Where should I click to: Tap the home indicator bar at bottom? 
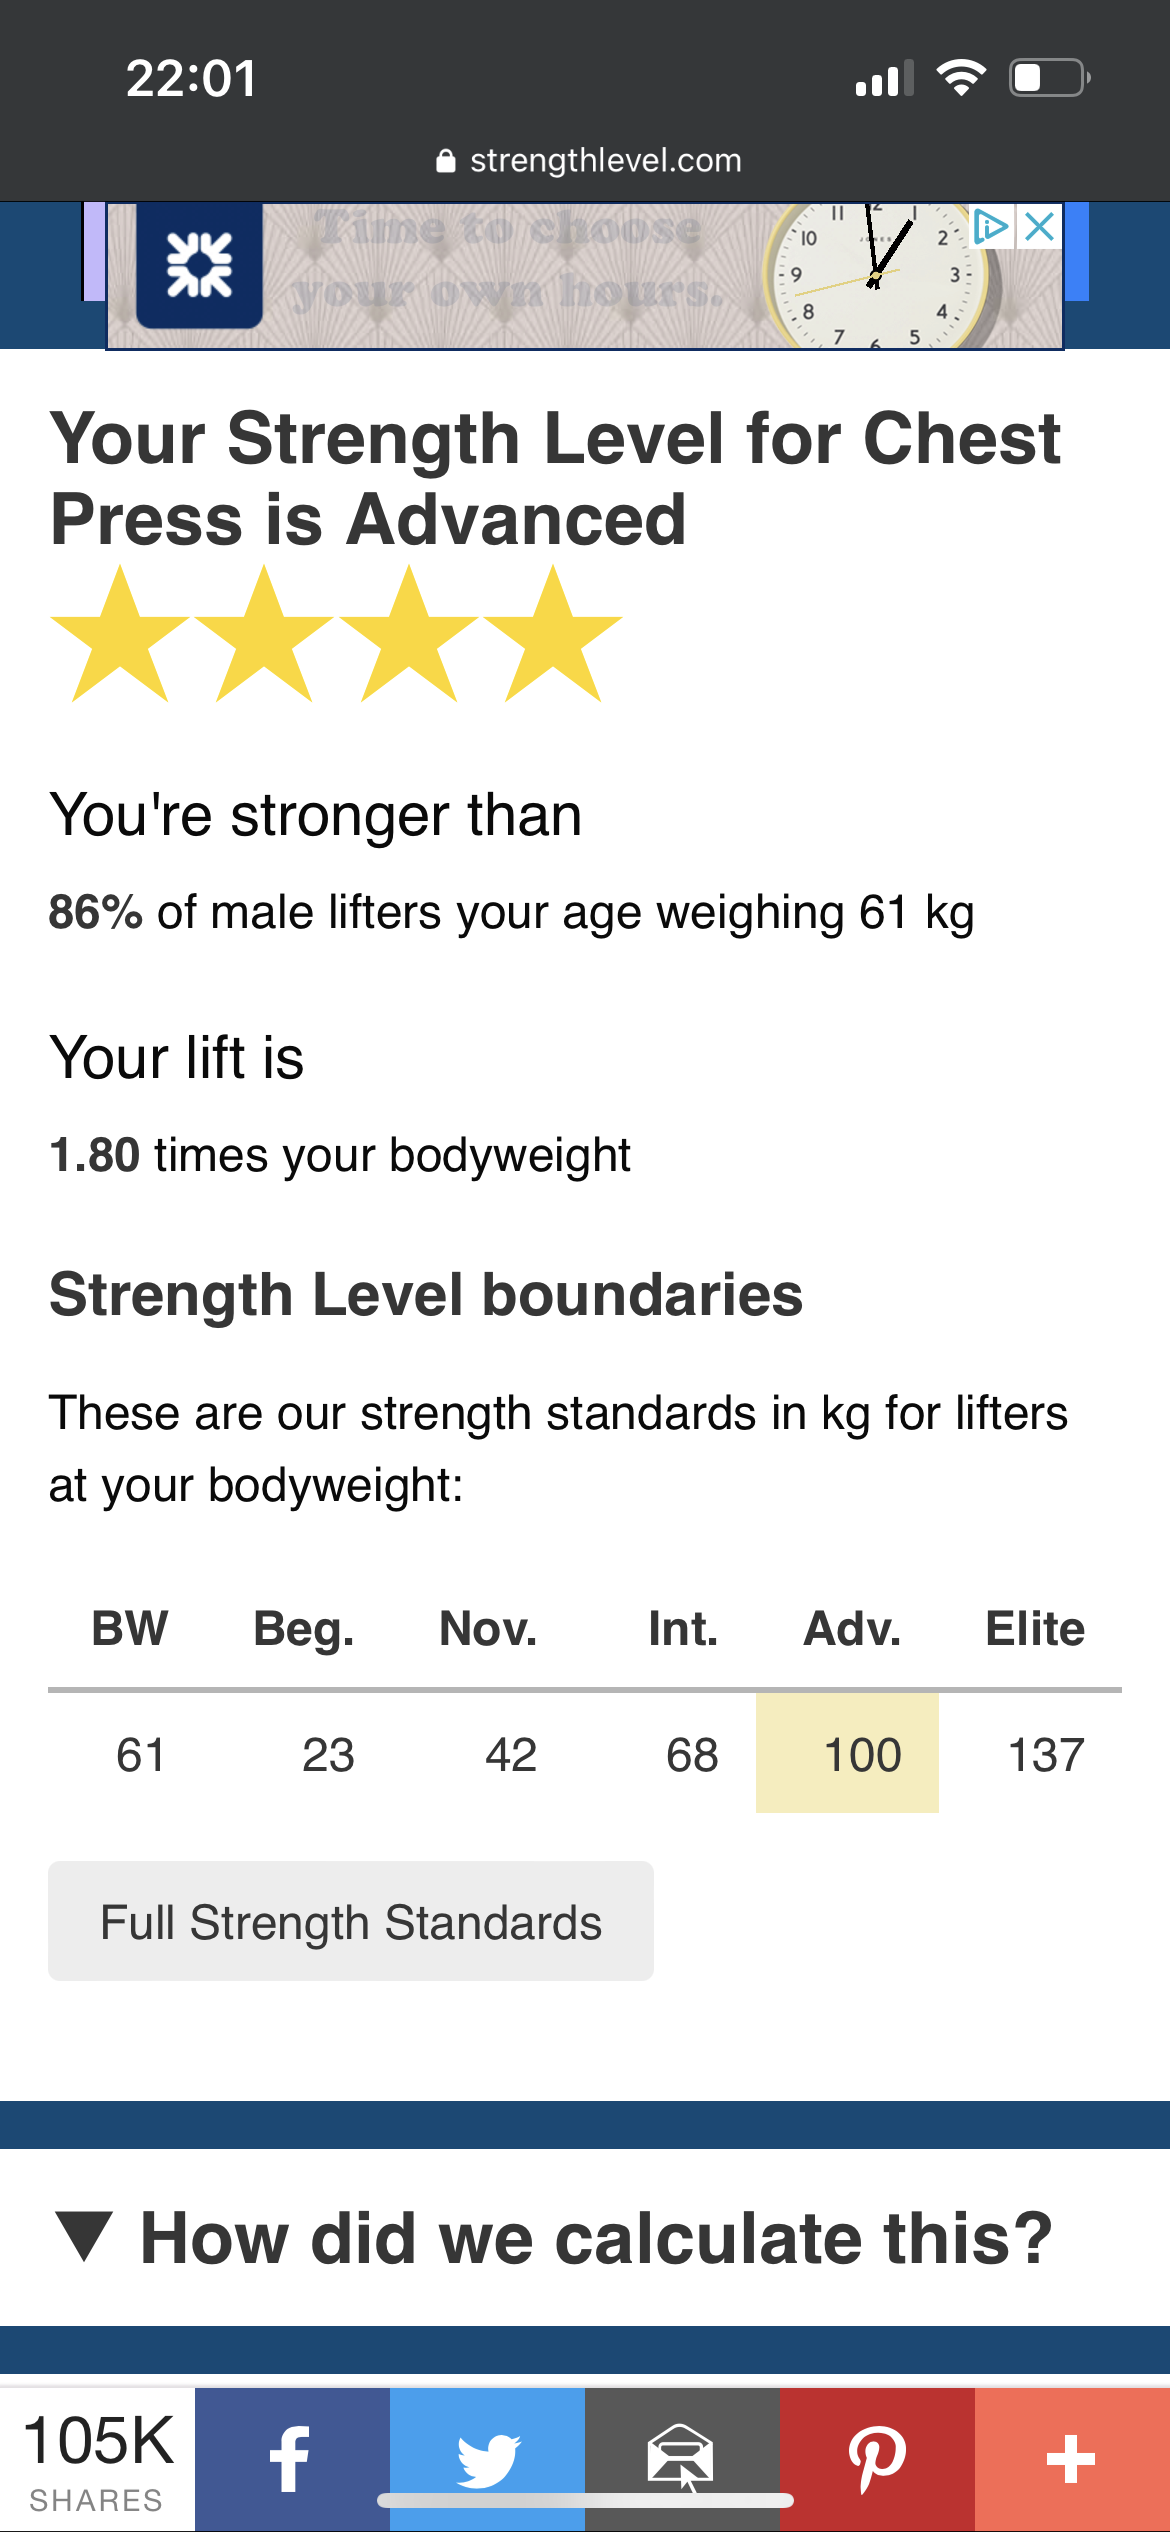pyautogui.click(x=585, y=2500)
